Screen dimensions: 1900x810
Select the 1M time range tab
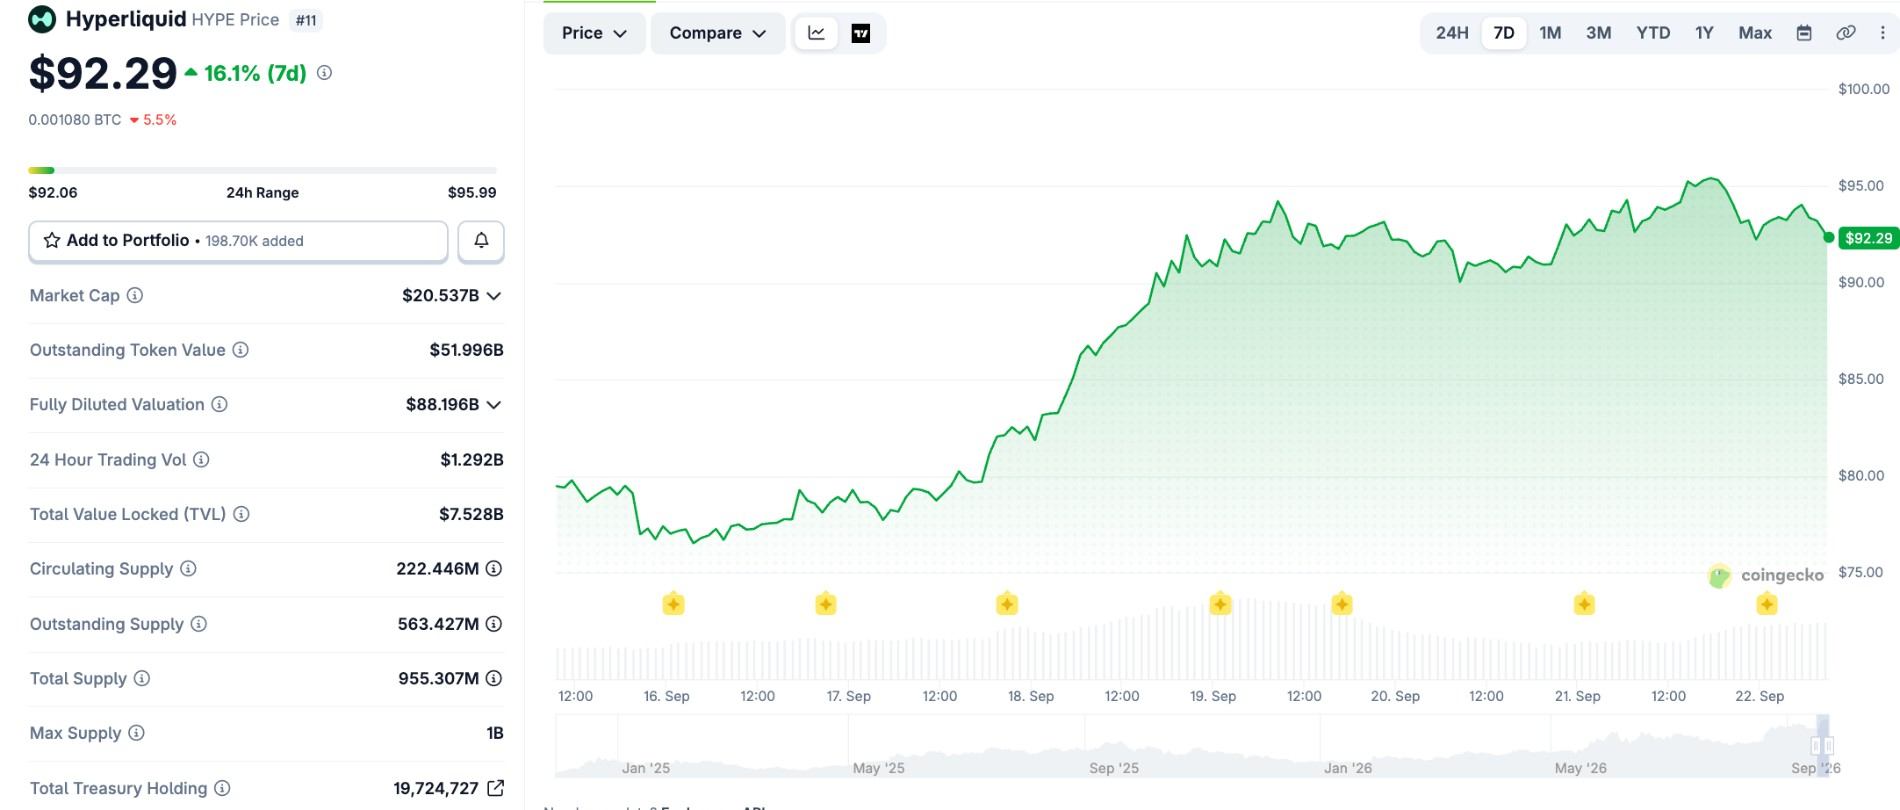tap(1550, 33)
